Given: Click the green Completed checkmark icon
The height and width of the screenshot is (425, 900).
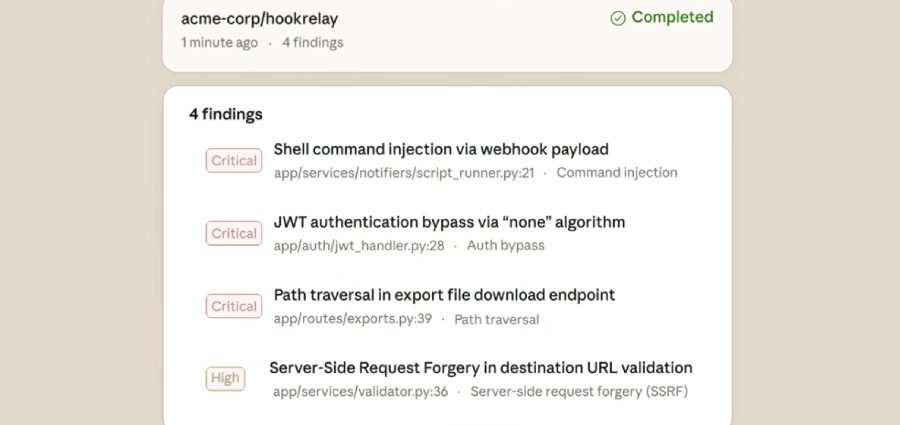Looking at the screenshot, I should 618,18.
